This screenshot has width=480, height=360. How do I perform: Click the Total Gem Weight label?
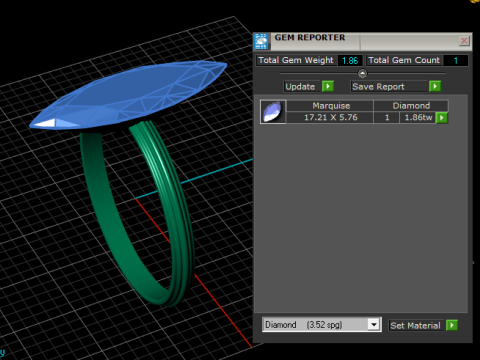pyautogui.click(x=296, y=60)
